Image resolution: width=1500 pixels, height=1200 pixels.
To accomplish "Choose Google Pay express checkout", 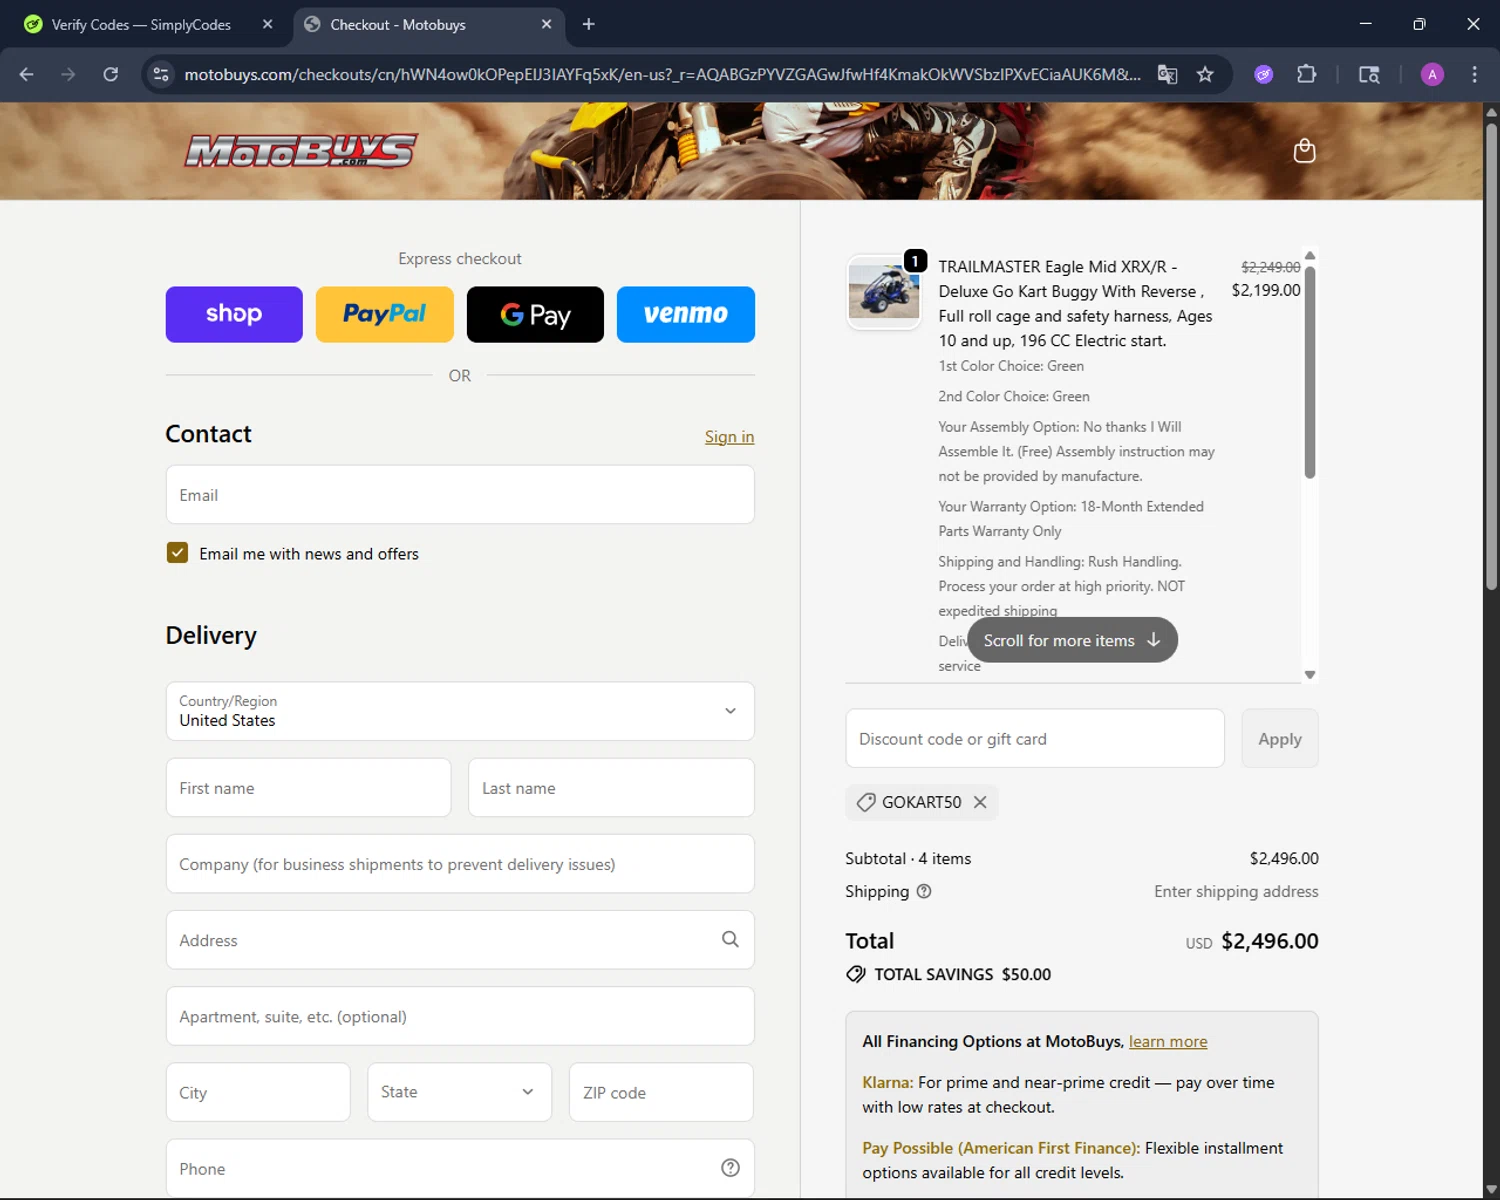I will click(535, 314).
